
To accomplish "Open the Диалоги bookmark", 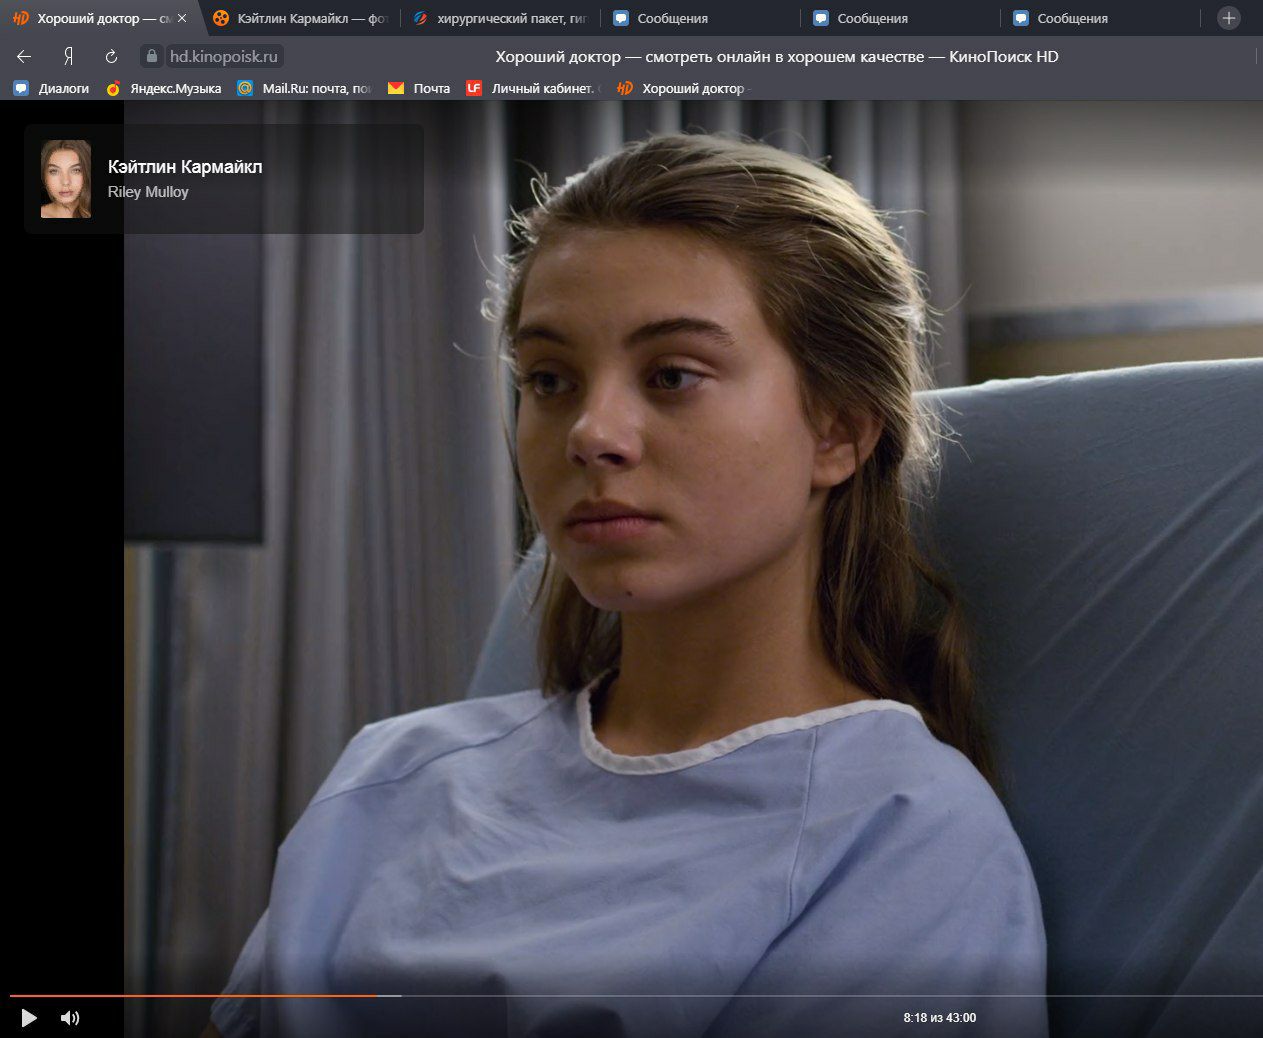I will pos(52,88).
